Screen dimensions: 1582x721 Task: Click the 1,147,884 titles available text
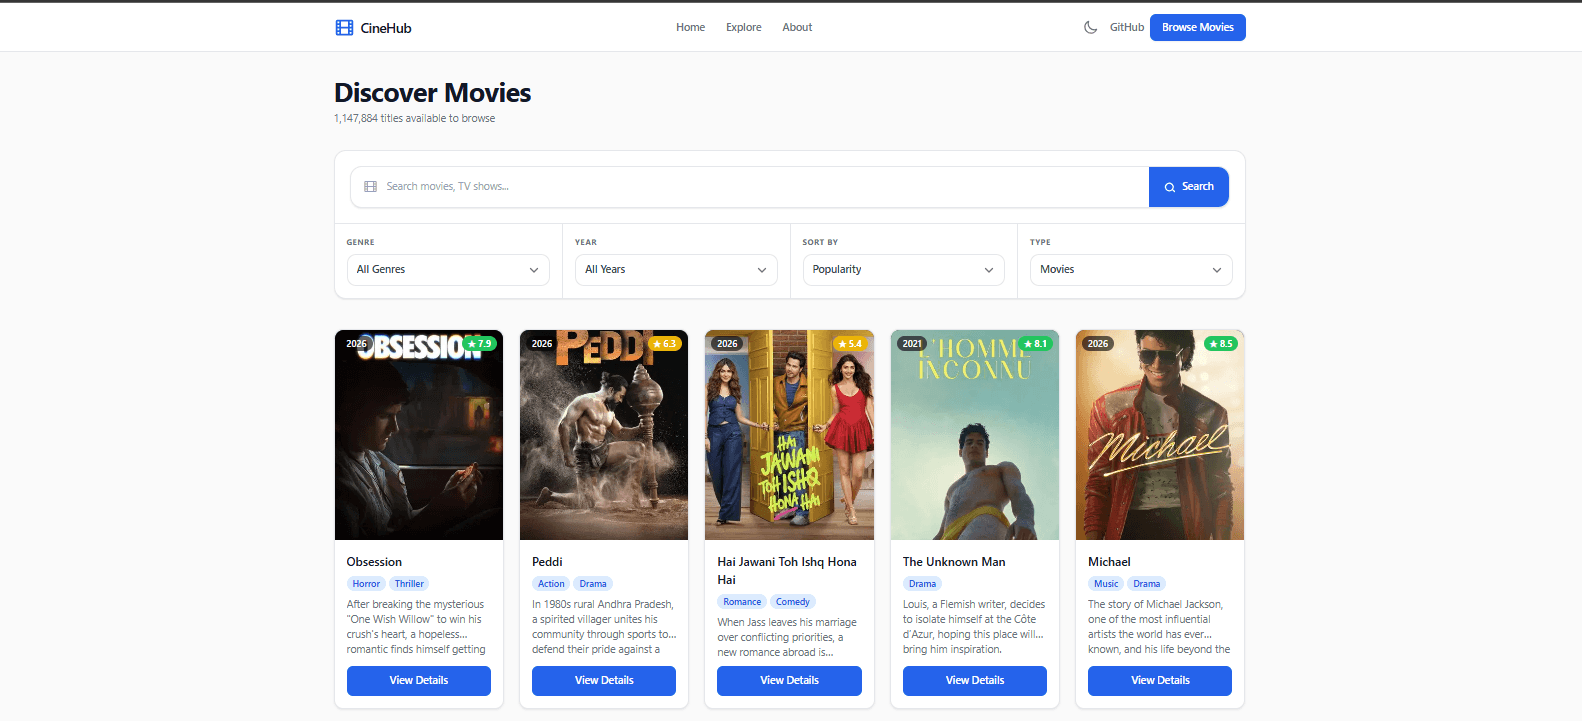414,119
